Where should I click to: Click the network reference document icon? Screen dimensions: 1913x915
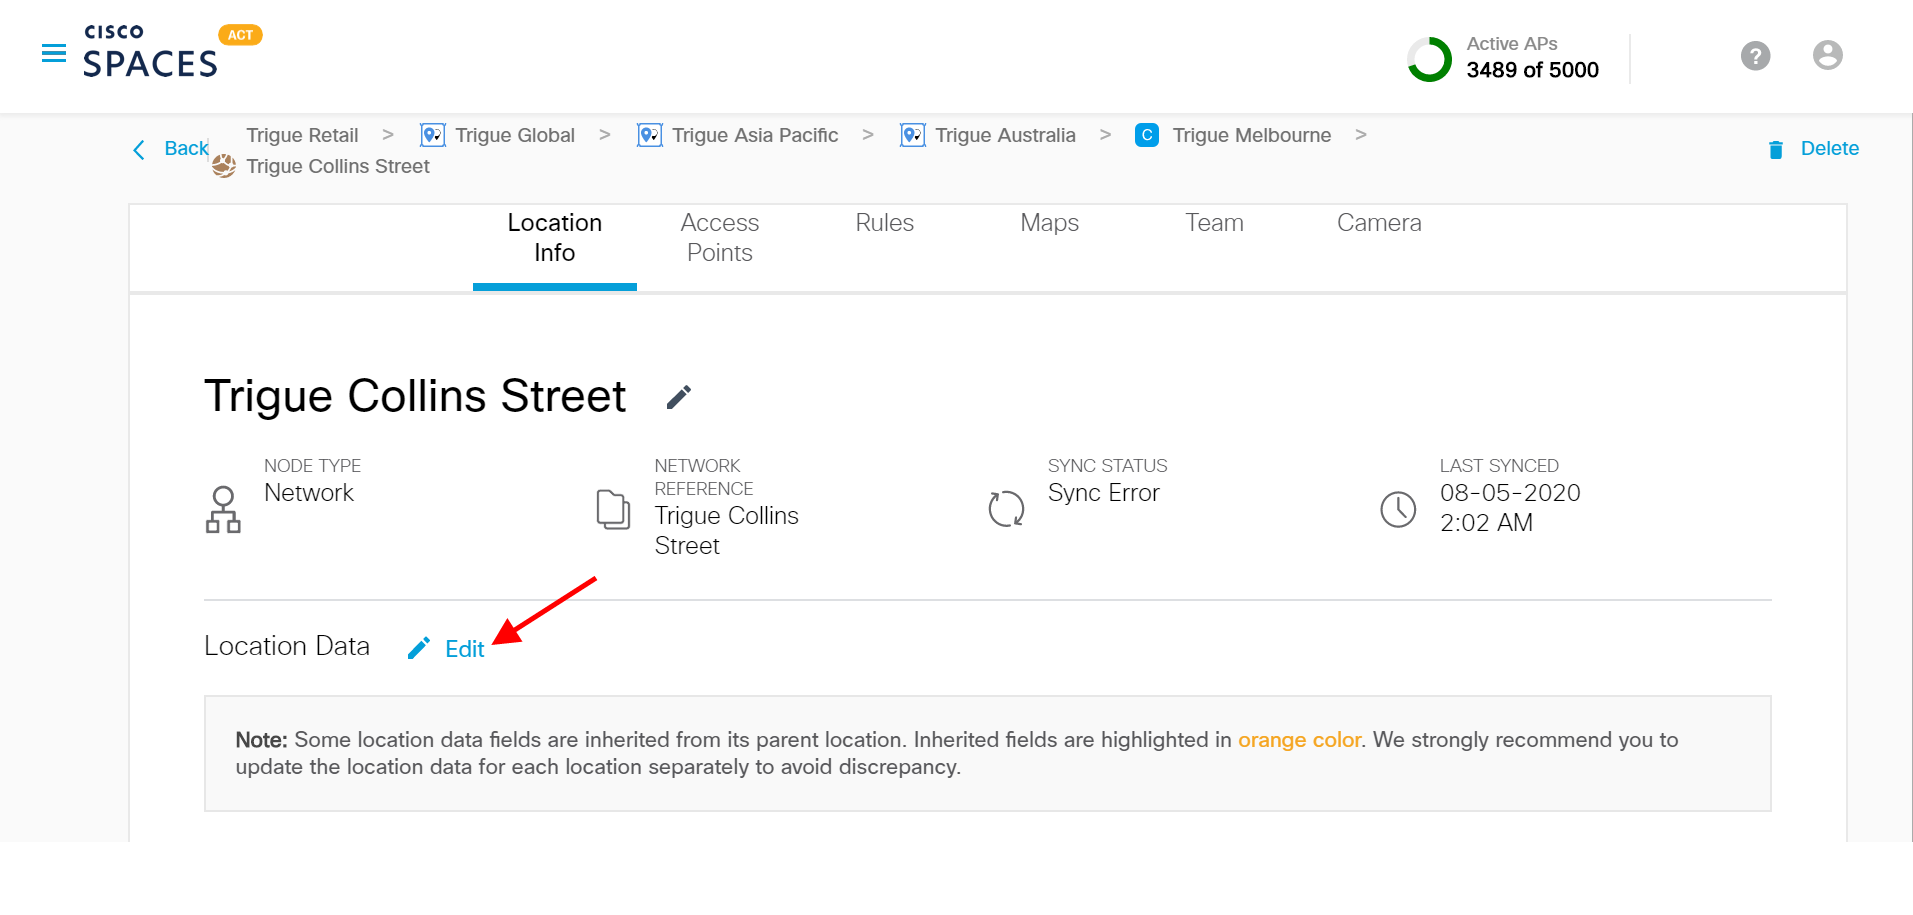tap(613, 509)
